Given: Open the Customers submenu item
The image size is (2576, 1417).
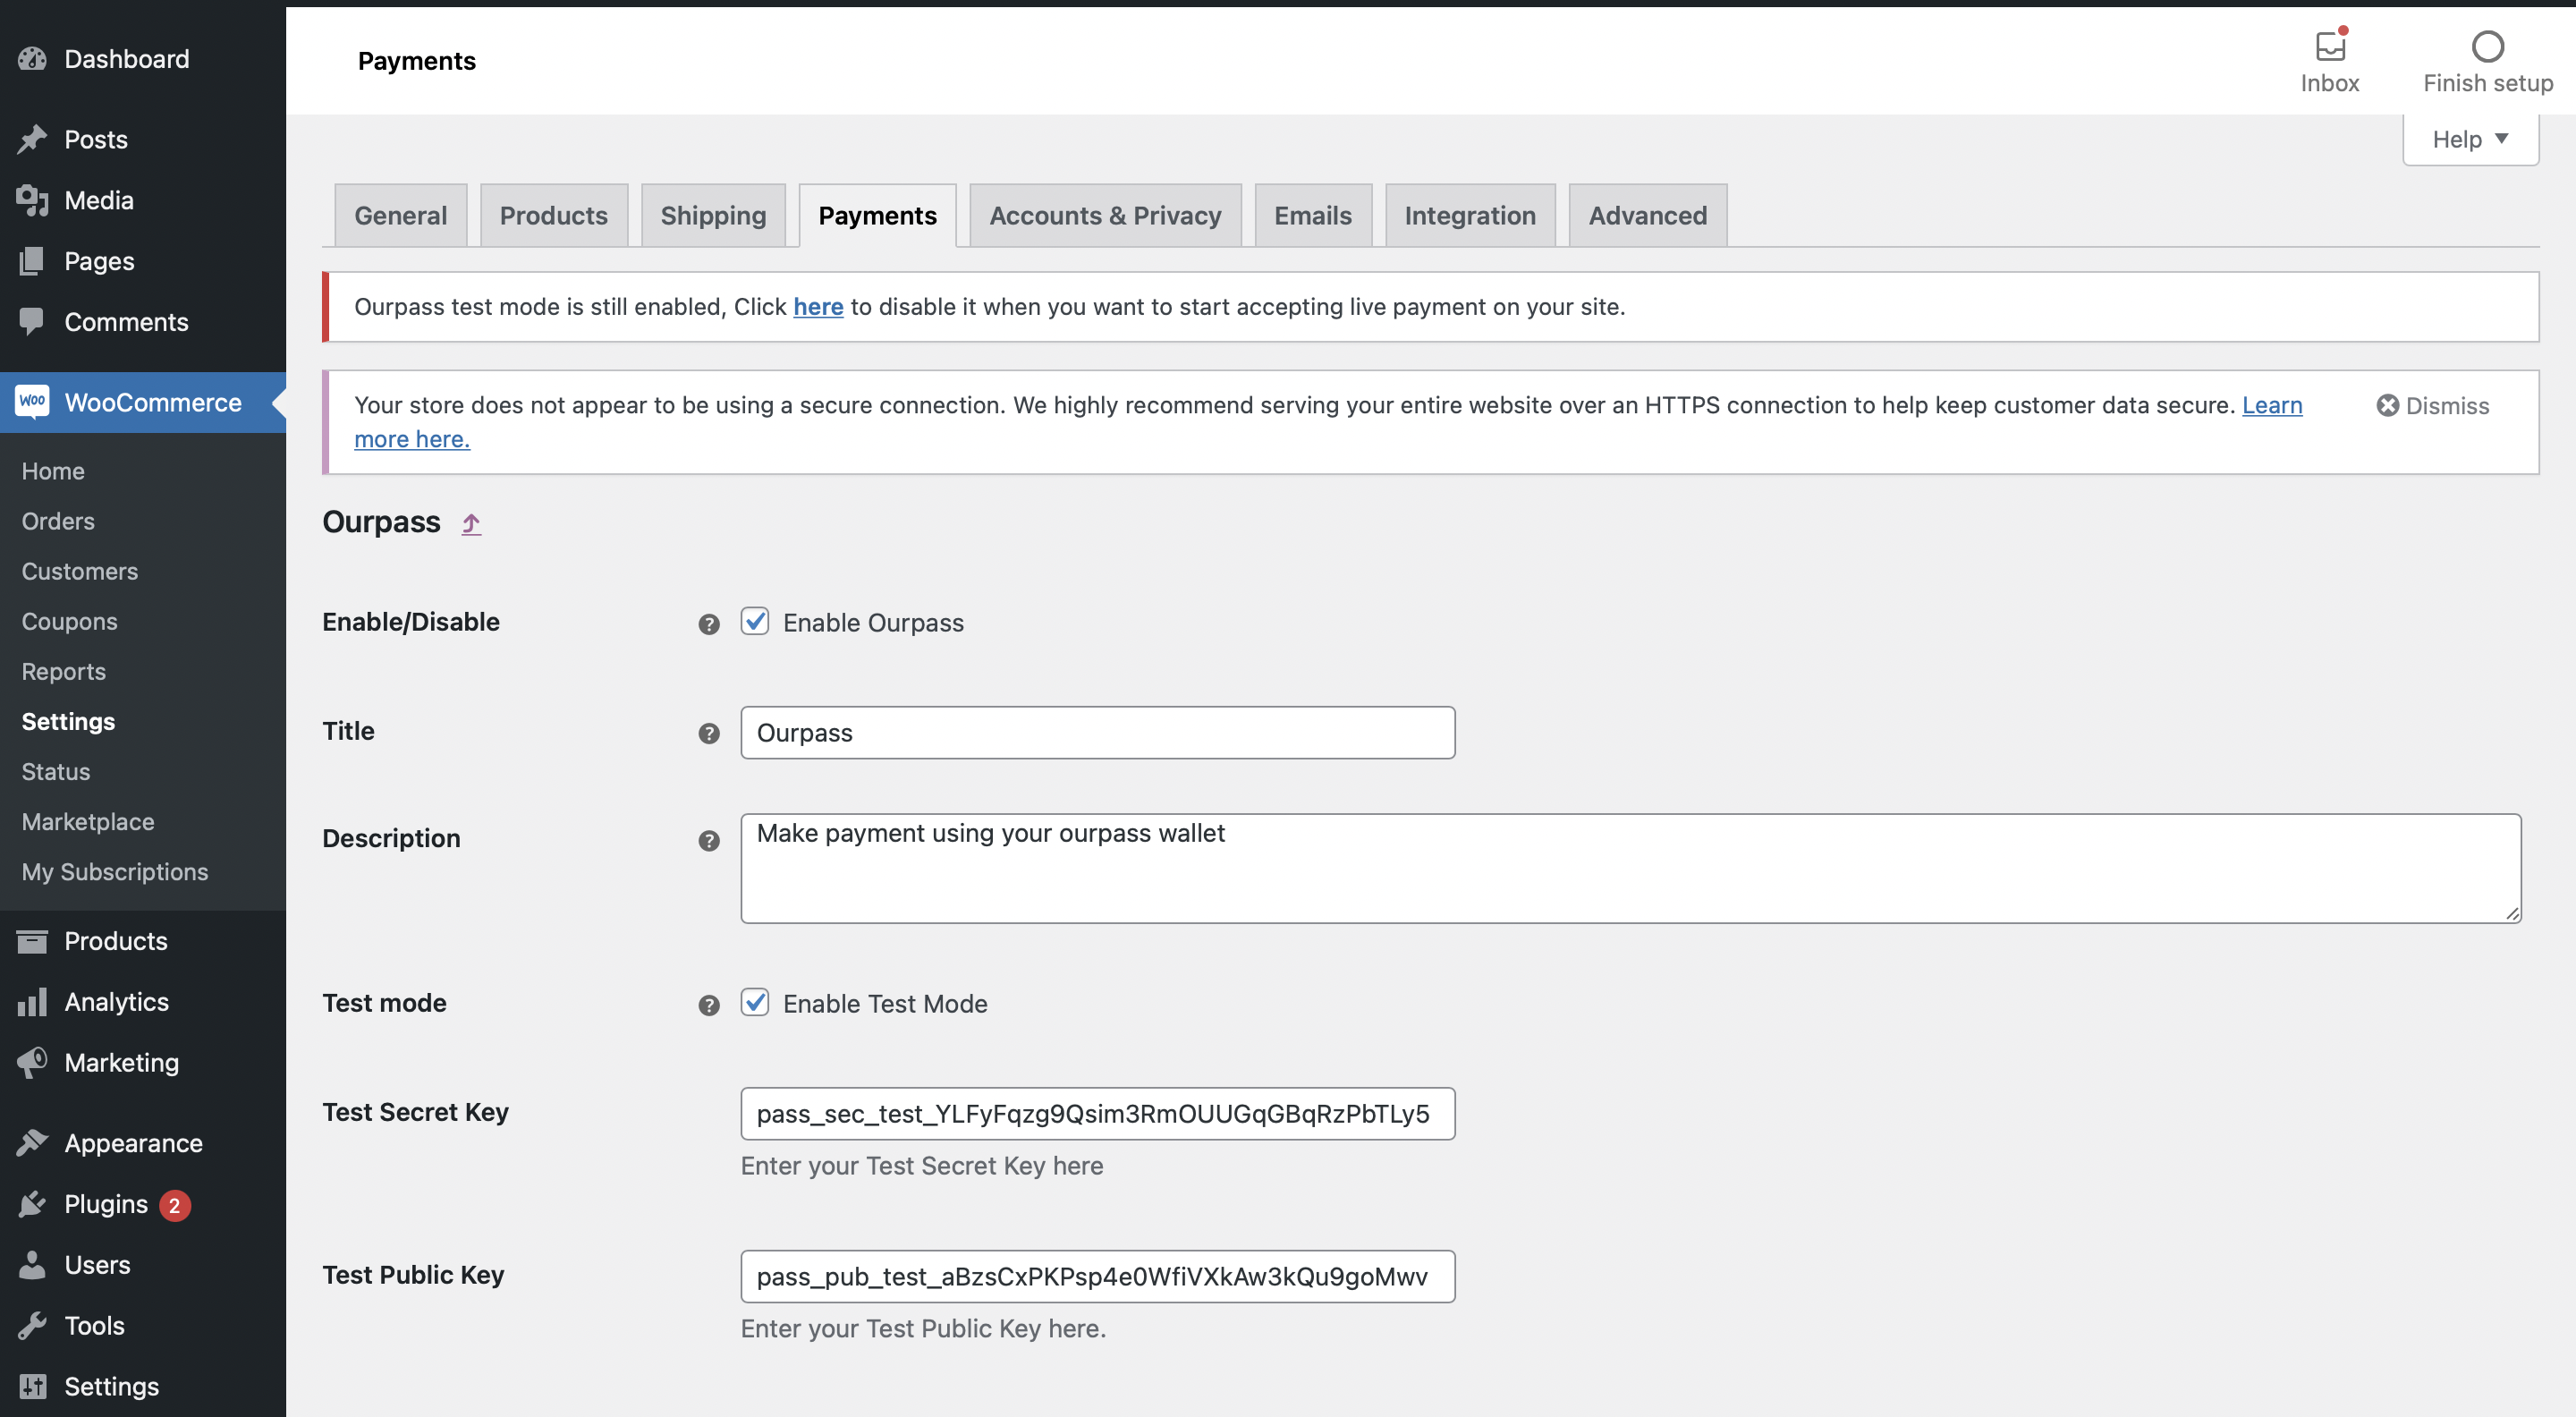Looking at the screenshot, I should (80, 571).
